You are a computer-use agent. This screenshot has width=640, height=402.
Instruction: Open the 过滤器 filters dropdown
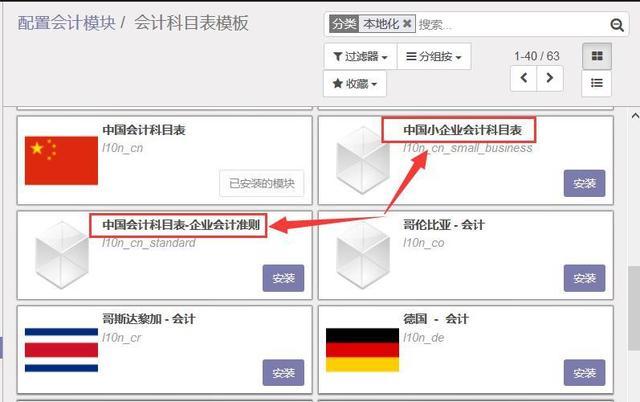click(x=360, y=56)
